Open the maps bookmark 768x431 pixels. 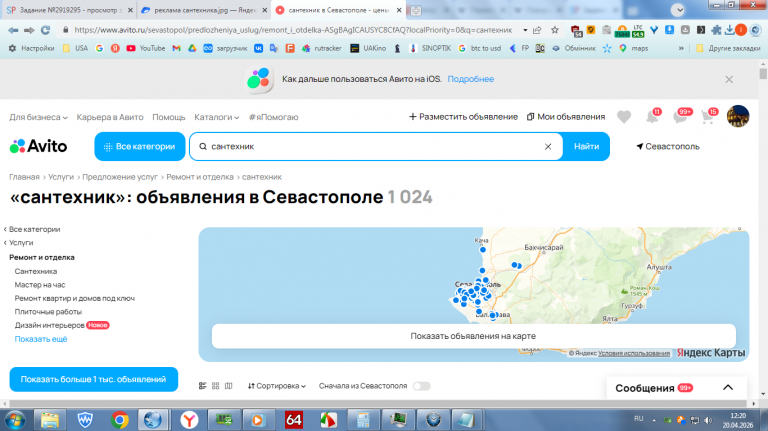click(x=633, y=48)
